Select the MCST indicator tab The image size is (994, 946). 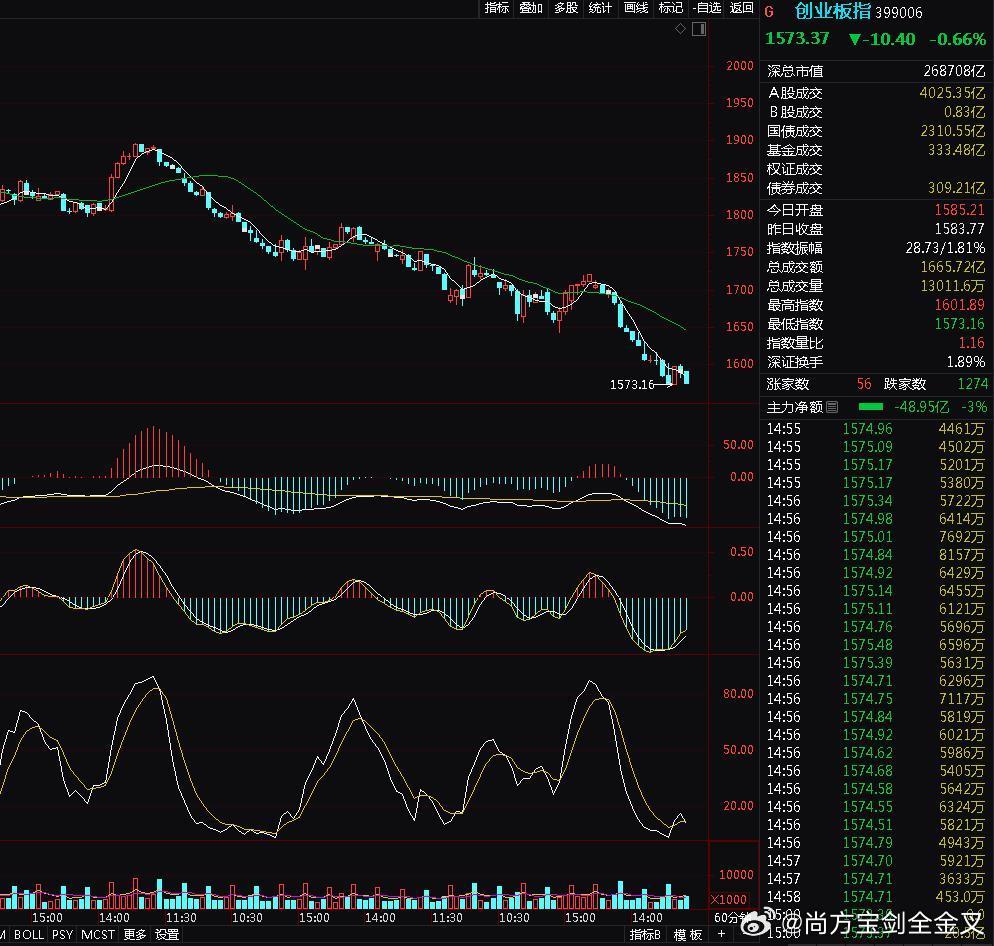(98, 935)
